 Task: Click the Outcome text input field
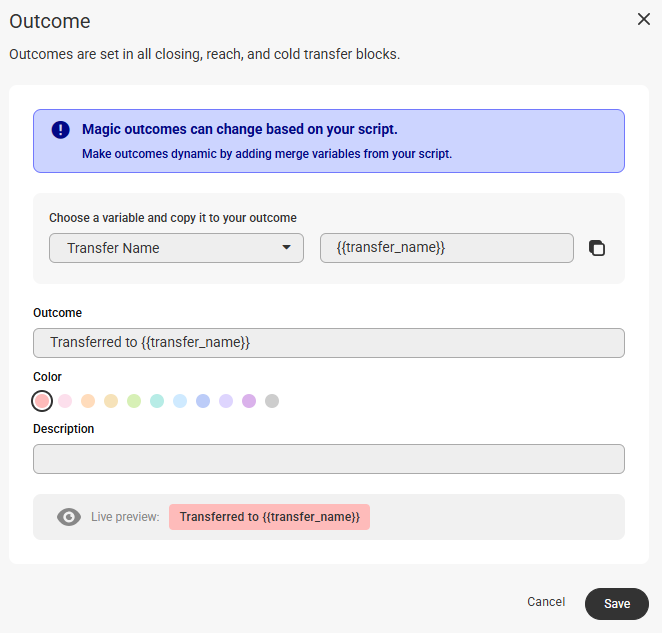[x=329, y=343]
